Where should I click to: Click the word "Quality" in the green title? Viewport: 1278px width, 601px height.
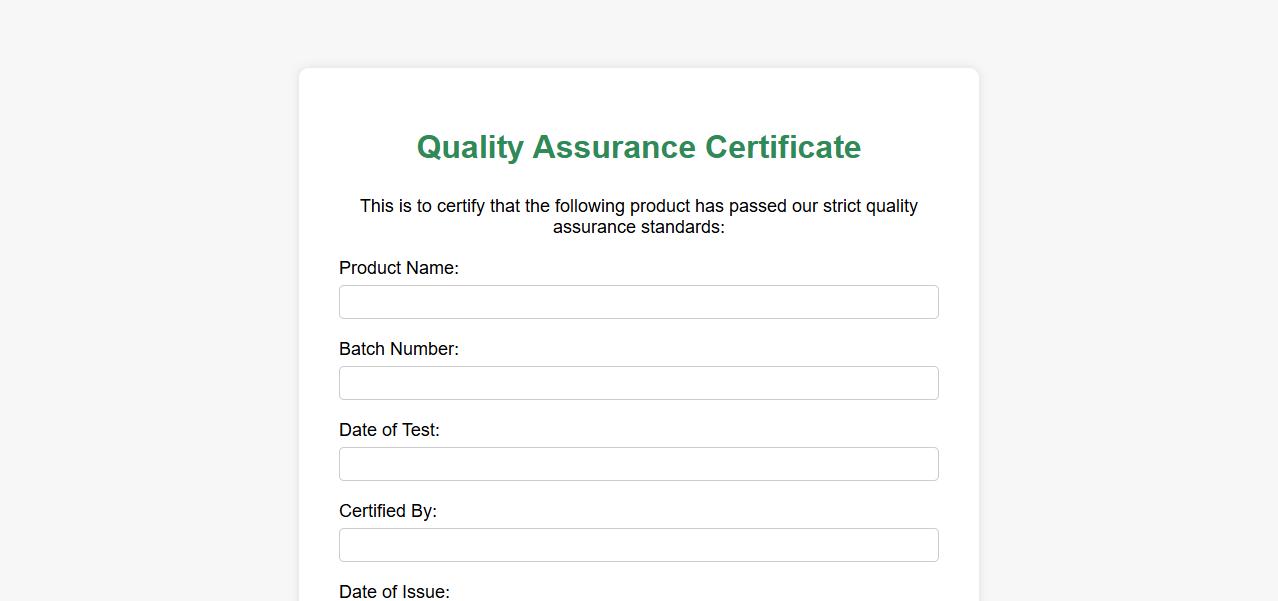[470, 147]
